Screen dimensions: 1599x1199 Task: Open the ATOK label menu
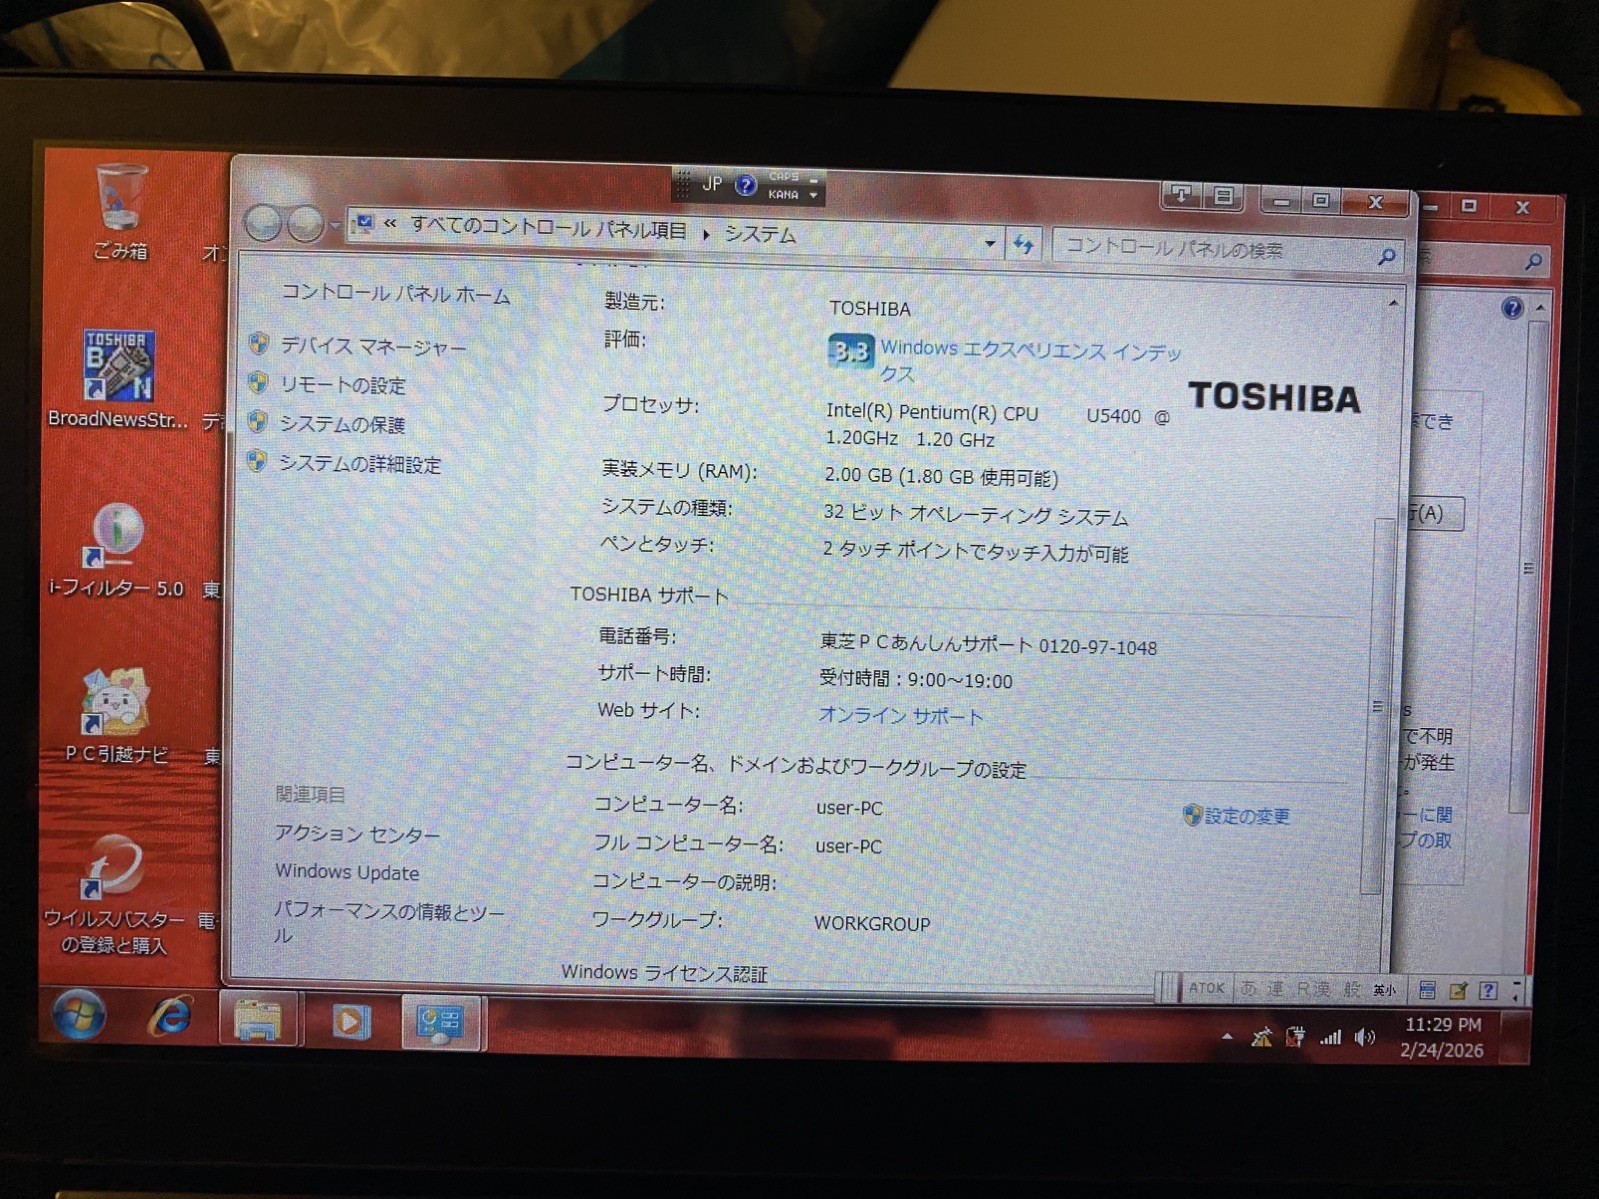pos(1206,987)
